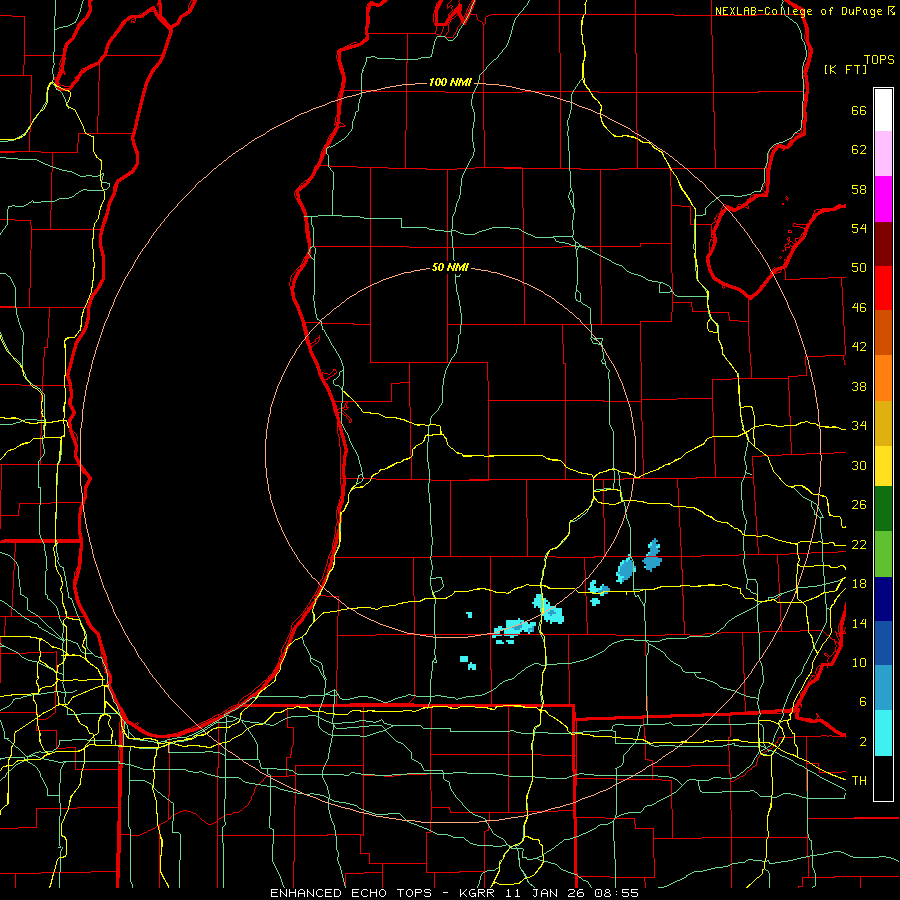
Task: Click the legend value "38"
Action: [859, 386]
